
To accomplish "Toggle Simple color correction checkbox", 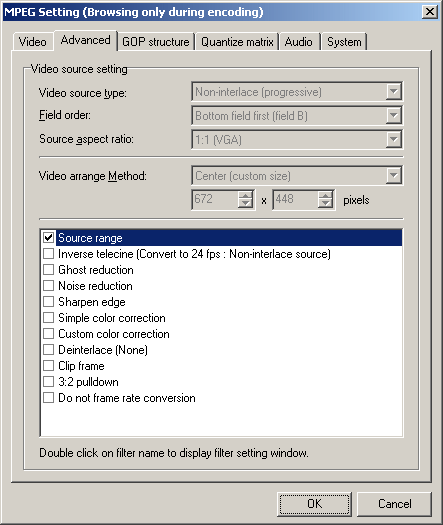I will pyautogui.click(x=49, y=317).
